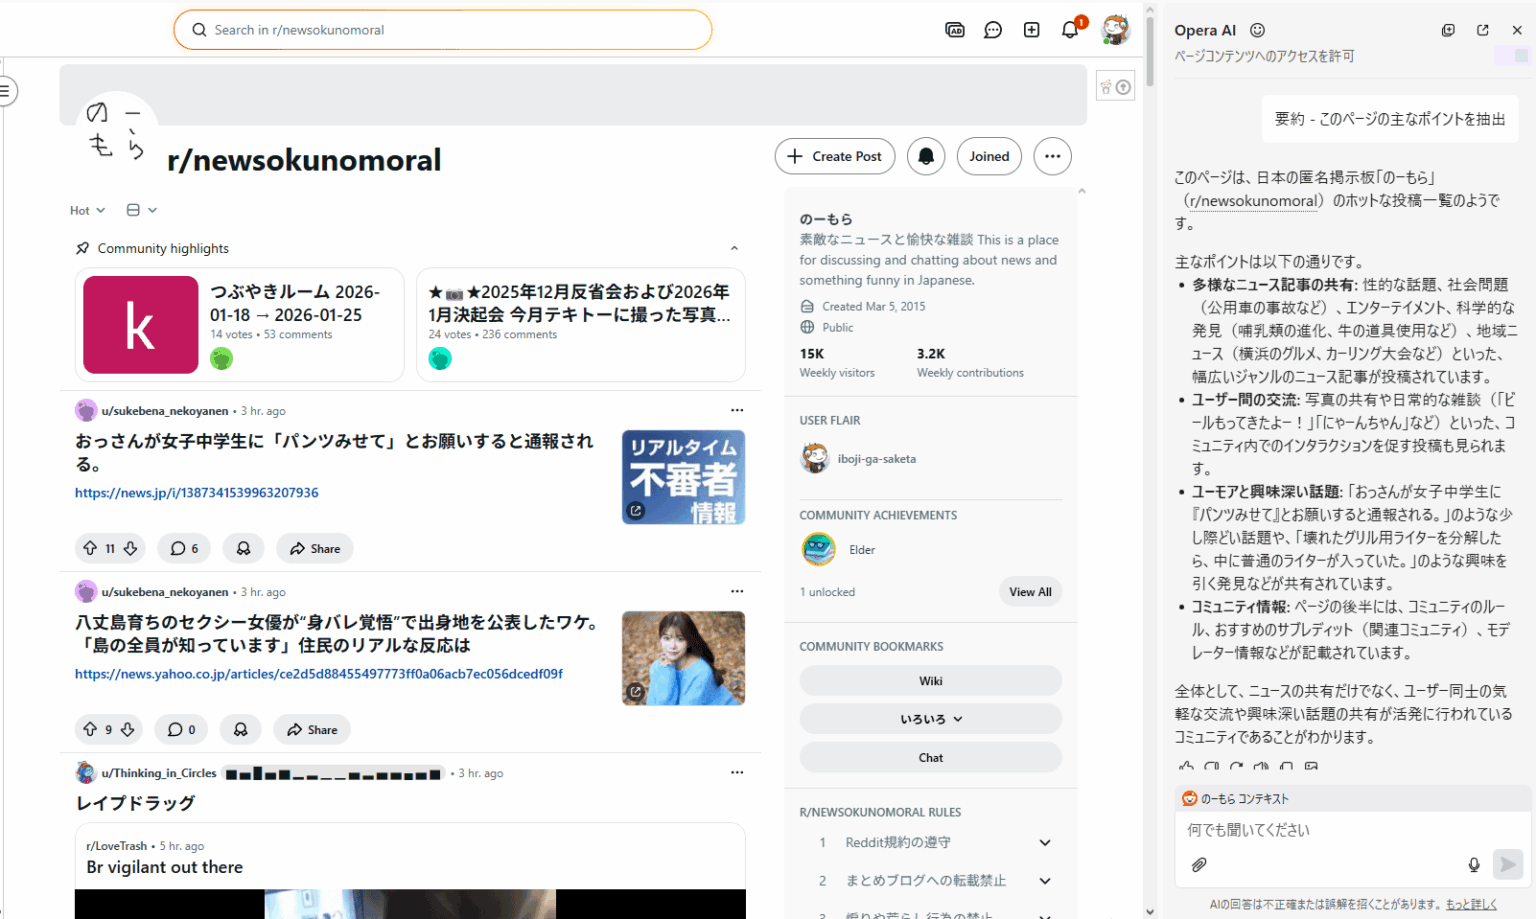Collapse the Community highlights section
This screenshot has height=919, width=1536.
[x=735, y=247]
